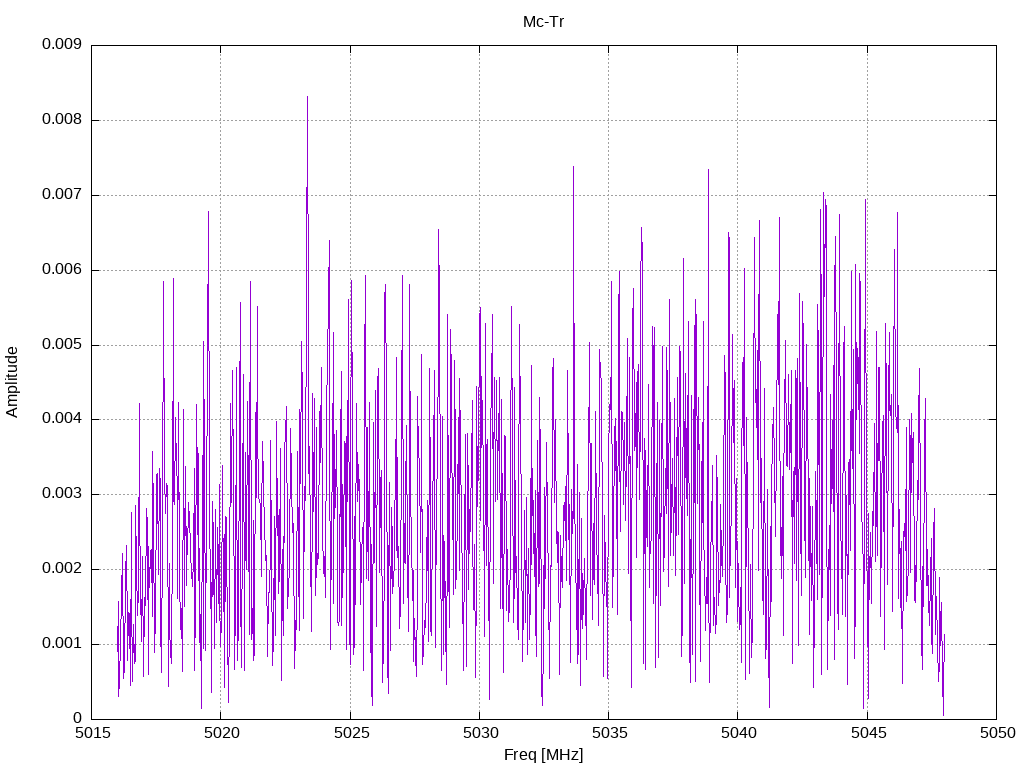Click the 5025 x-axis tick label

click(x=351, y=733)
